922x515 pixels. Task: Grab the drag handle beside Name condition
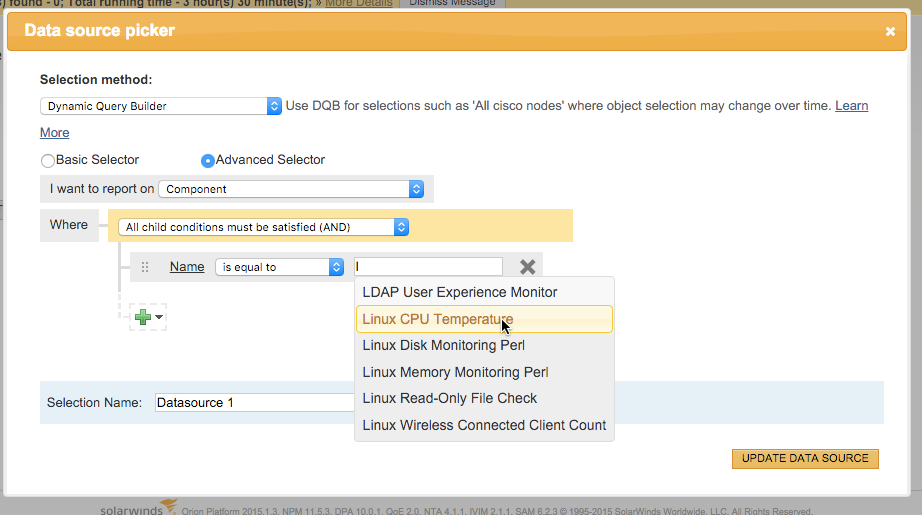145,267
